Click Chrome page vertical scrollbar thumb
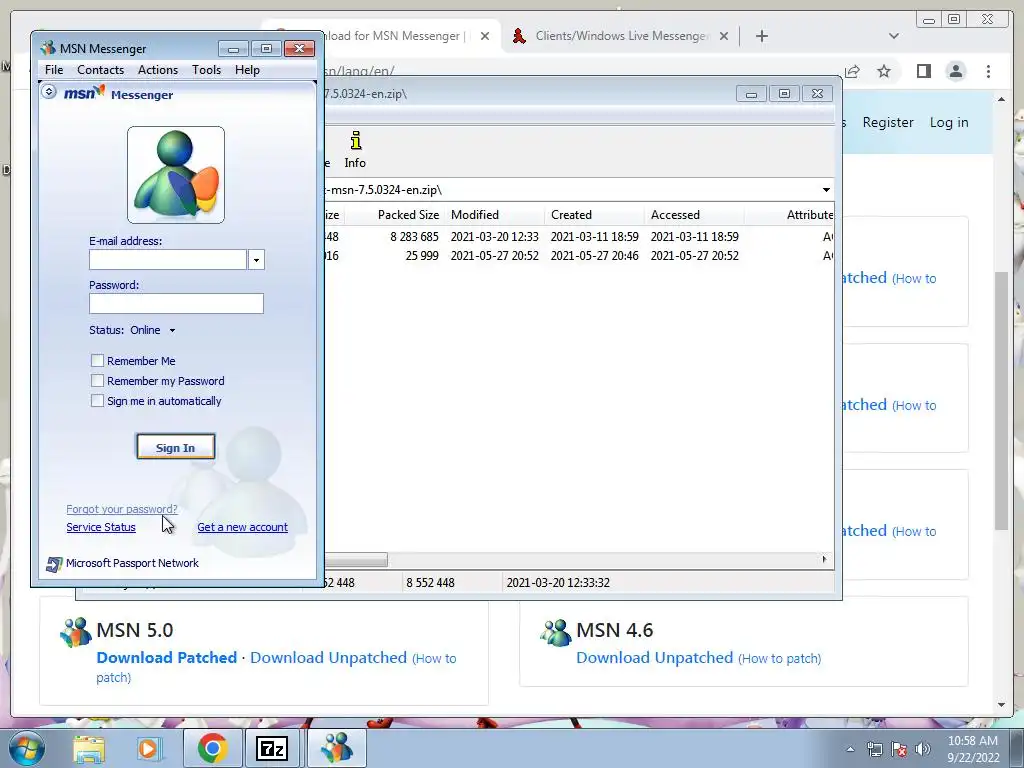Viewport: 1024px width, 768px height. coord(1002,400)
